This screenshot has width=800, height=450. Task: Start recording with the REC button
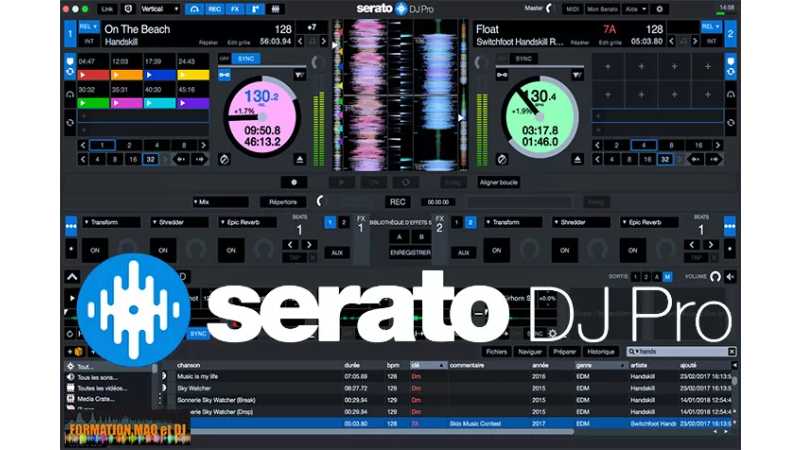click(397, 202)
